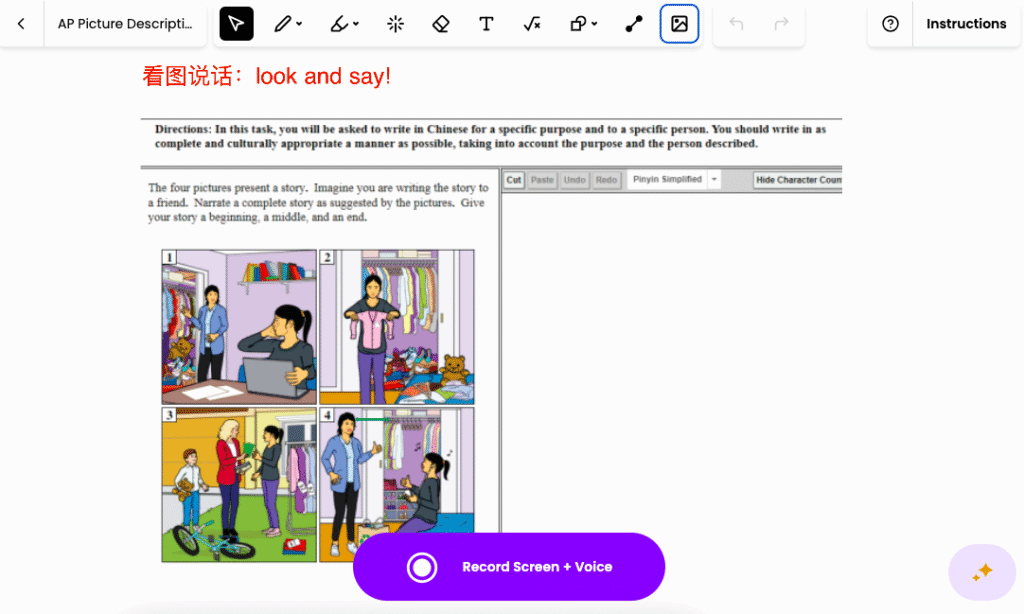This screenshot has height=614, width=1024.
Task: Select the line connector tool
Action: 633,24
